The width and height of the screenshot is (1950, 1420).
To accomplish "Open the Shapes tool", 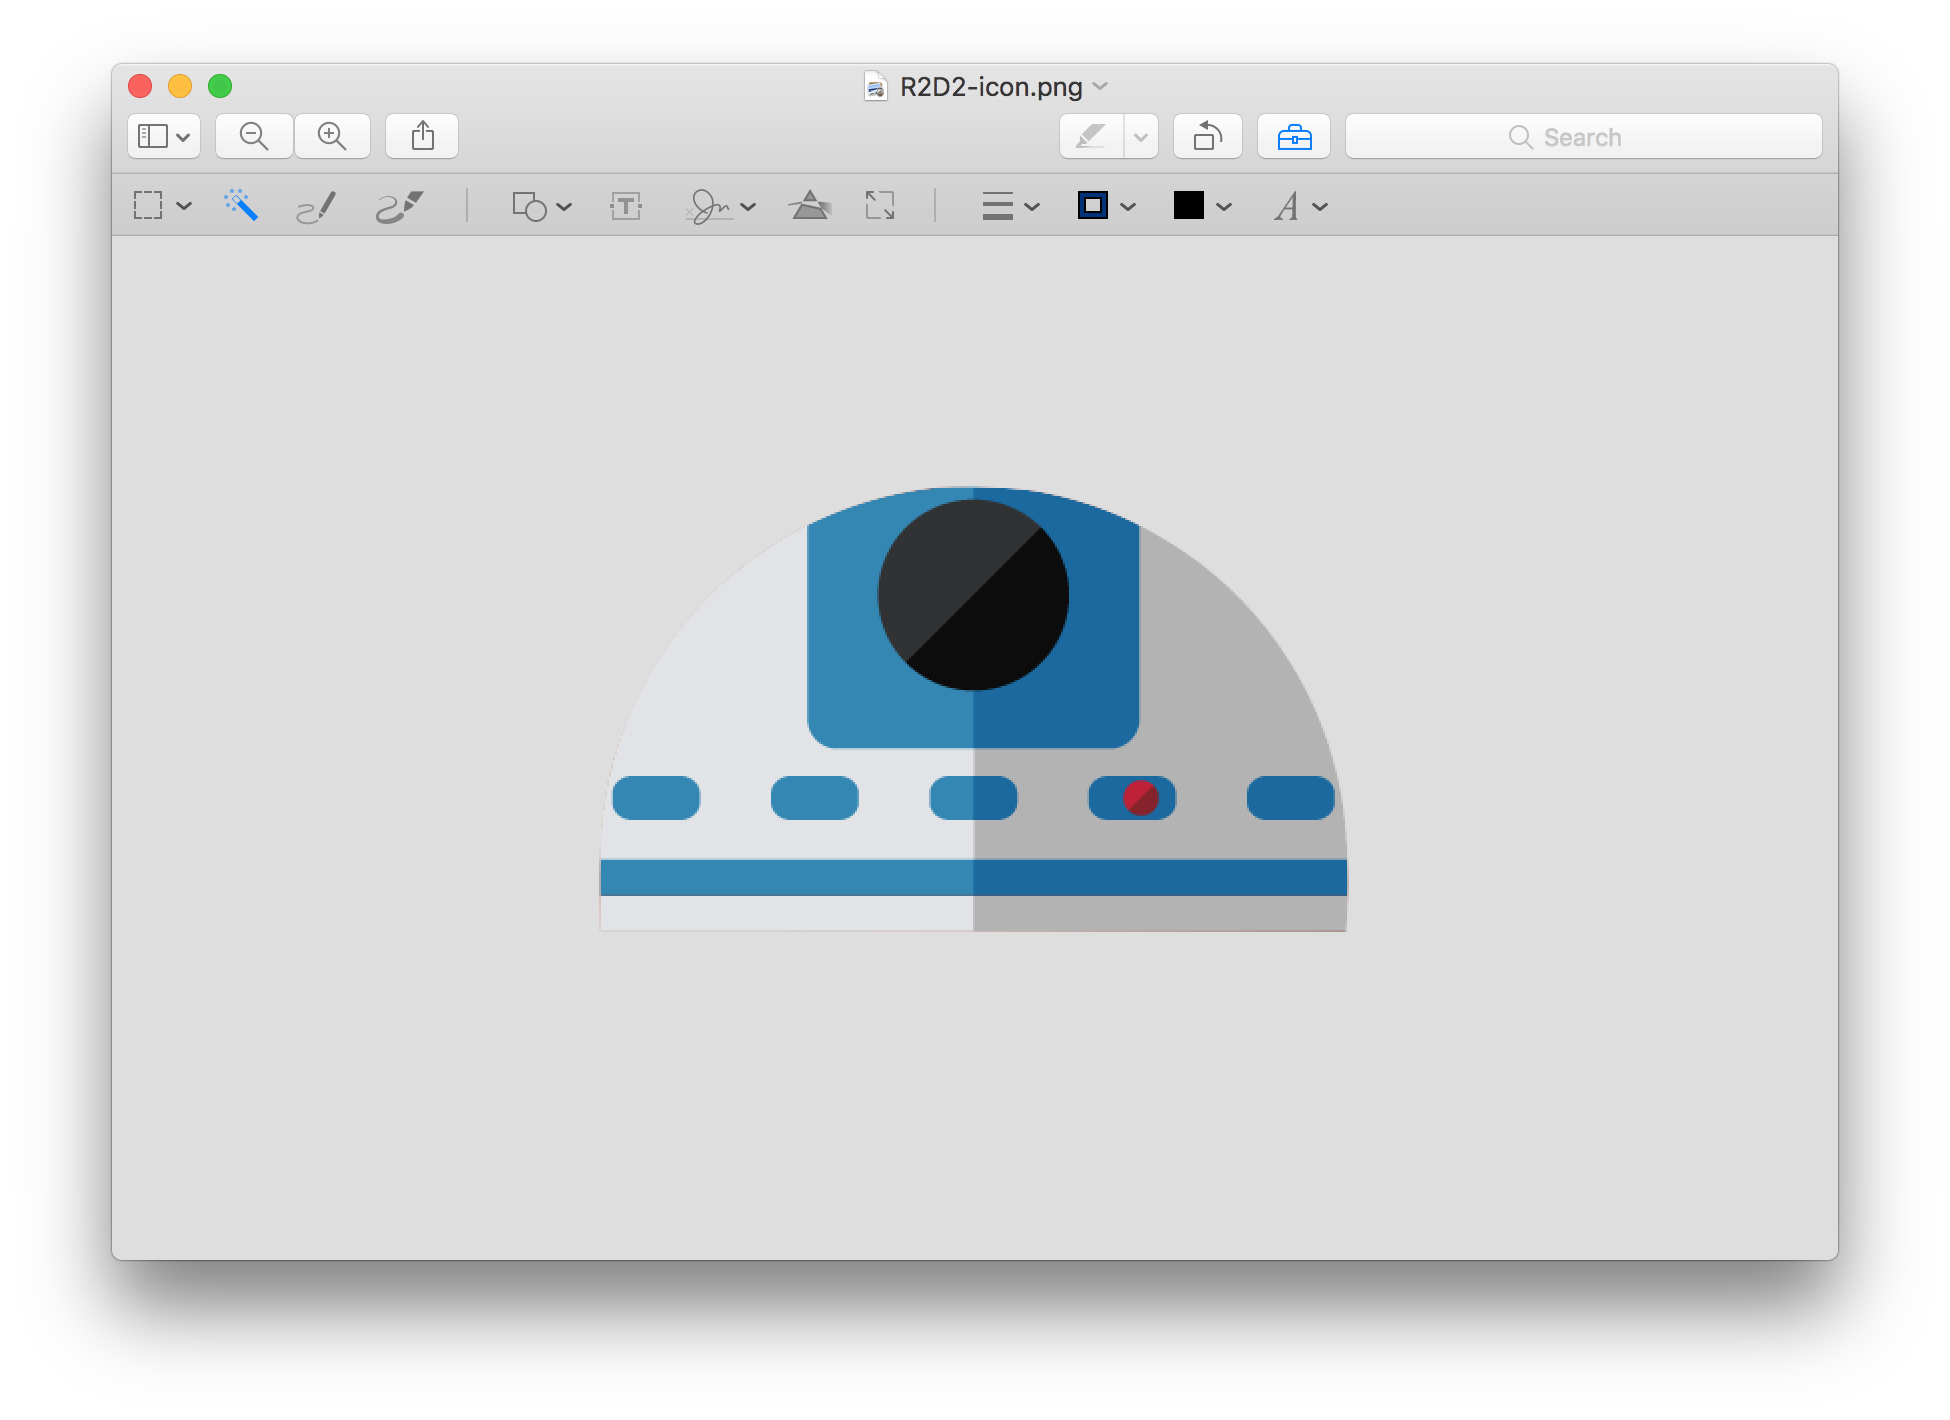I will pyautogui.click(x=529, y=206).
